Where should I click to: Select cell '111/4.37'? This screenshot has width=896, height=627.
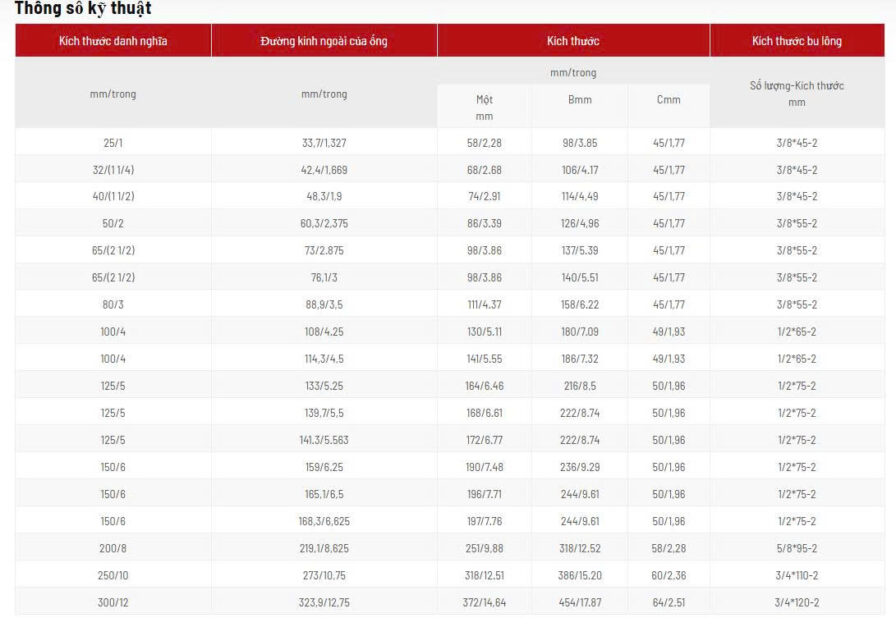point(484,305)
